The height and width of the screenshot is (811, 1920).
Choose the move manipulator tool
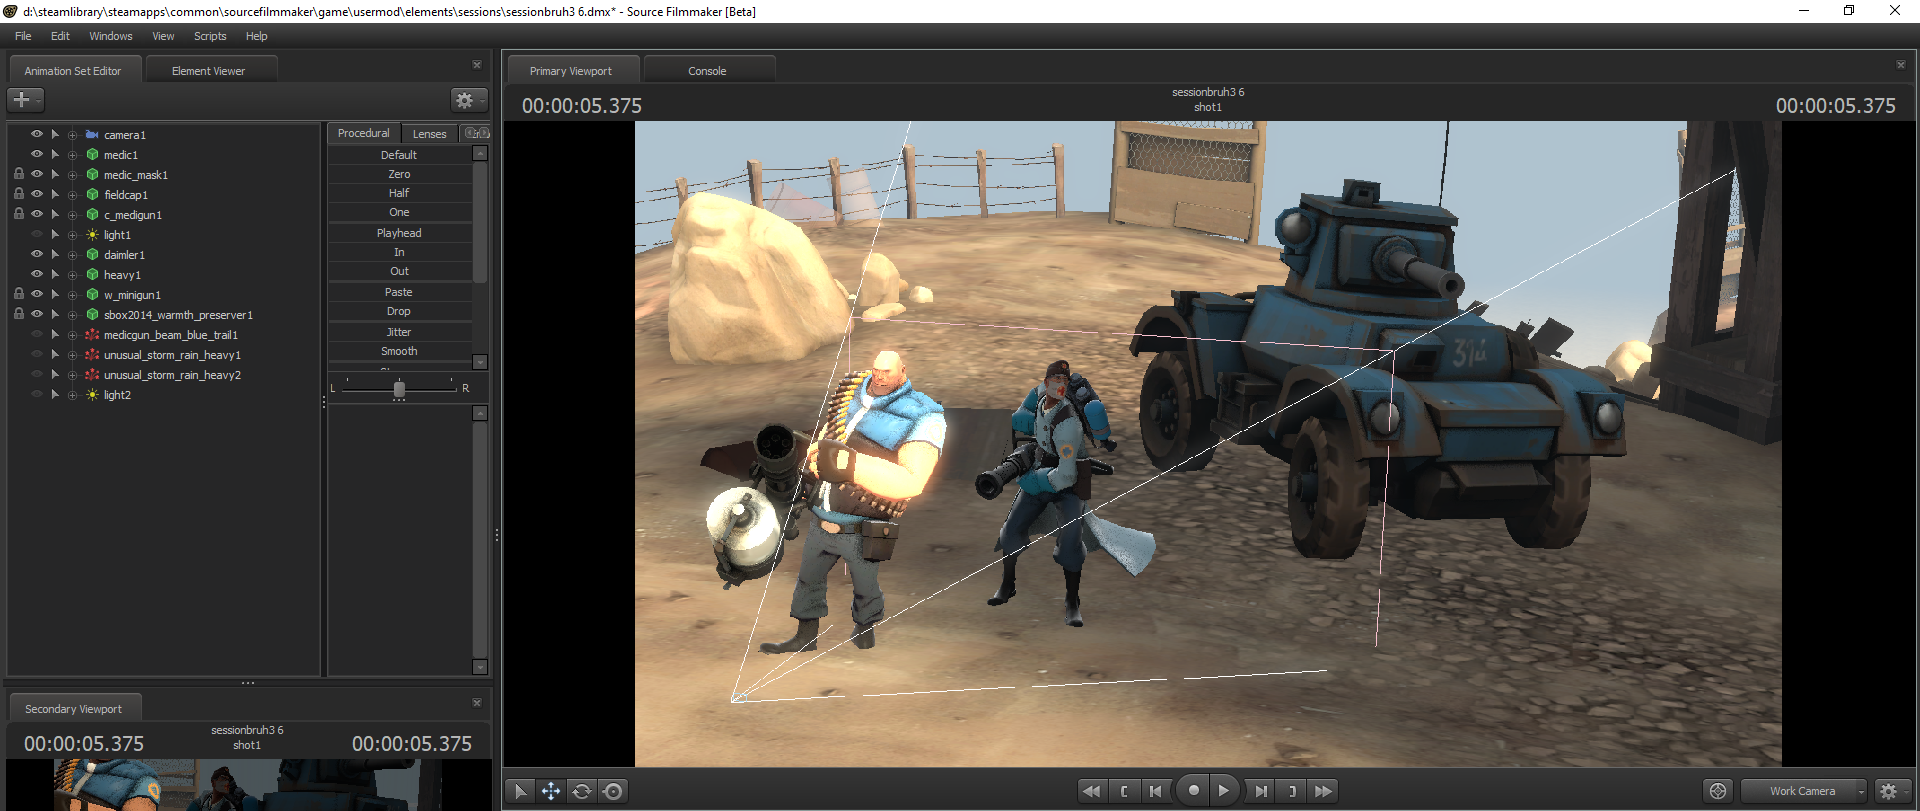click(551, 791)
